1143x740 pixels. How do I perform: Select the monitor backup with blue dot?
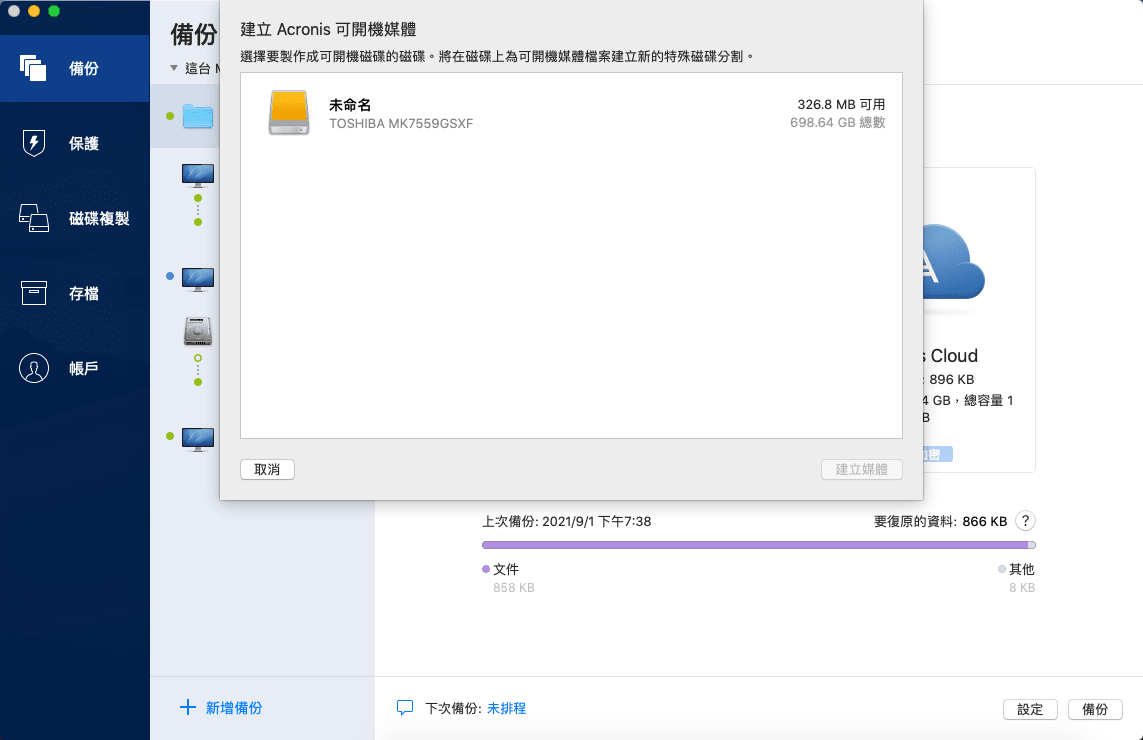(x=198, y=279)
